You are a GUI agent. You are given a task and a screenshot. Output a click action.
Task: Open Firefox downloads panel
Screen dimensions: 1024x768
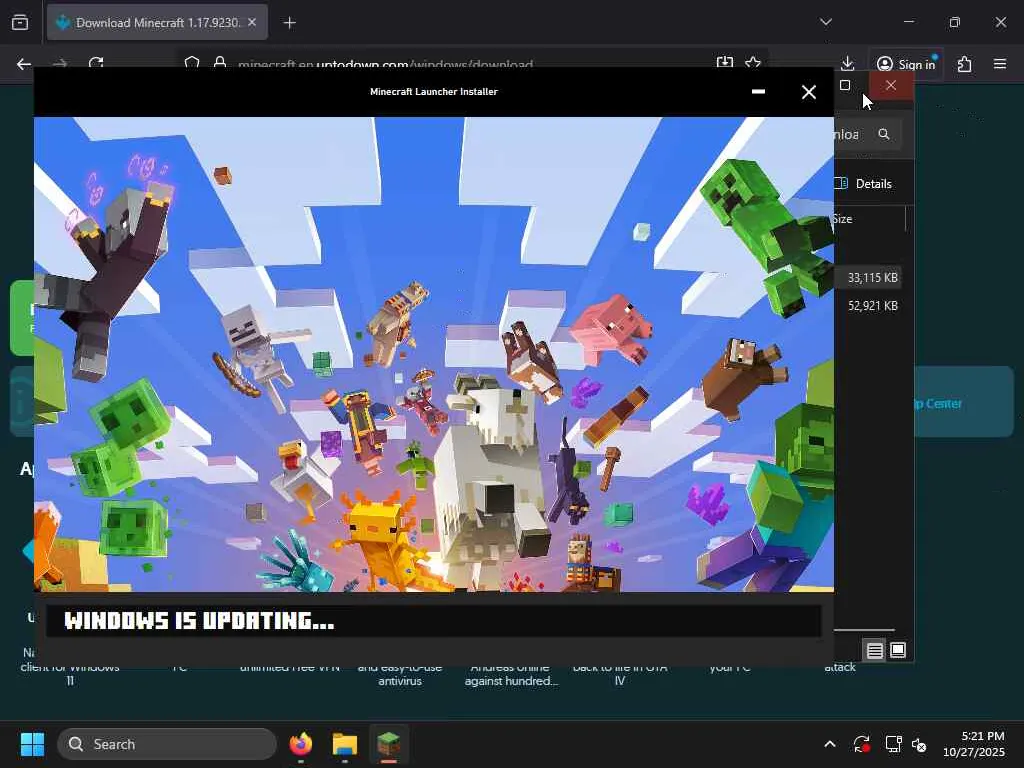[x=848, y=63]
